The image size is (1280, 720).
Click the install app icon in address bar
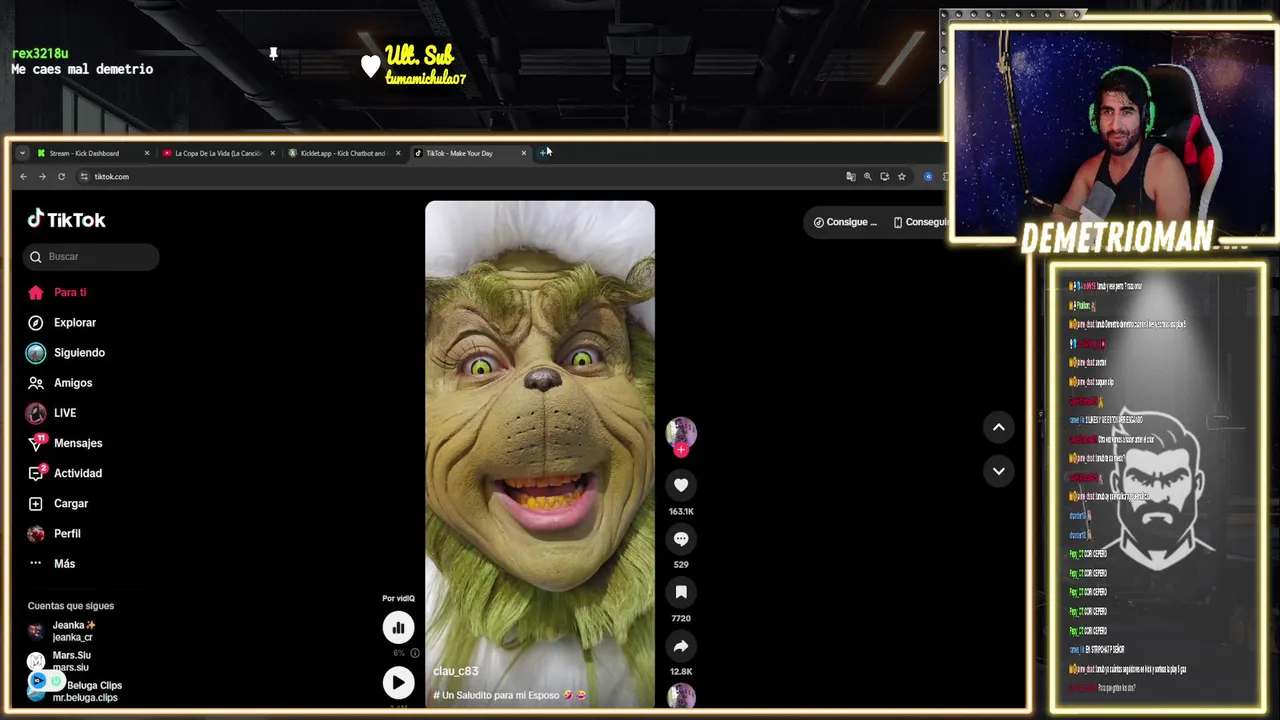point(885,177)
